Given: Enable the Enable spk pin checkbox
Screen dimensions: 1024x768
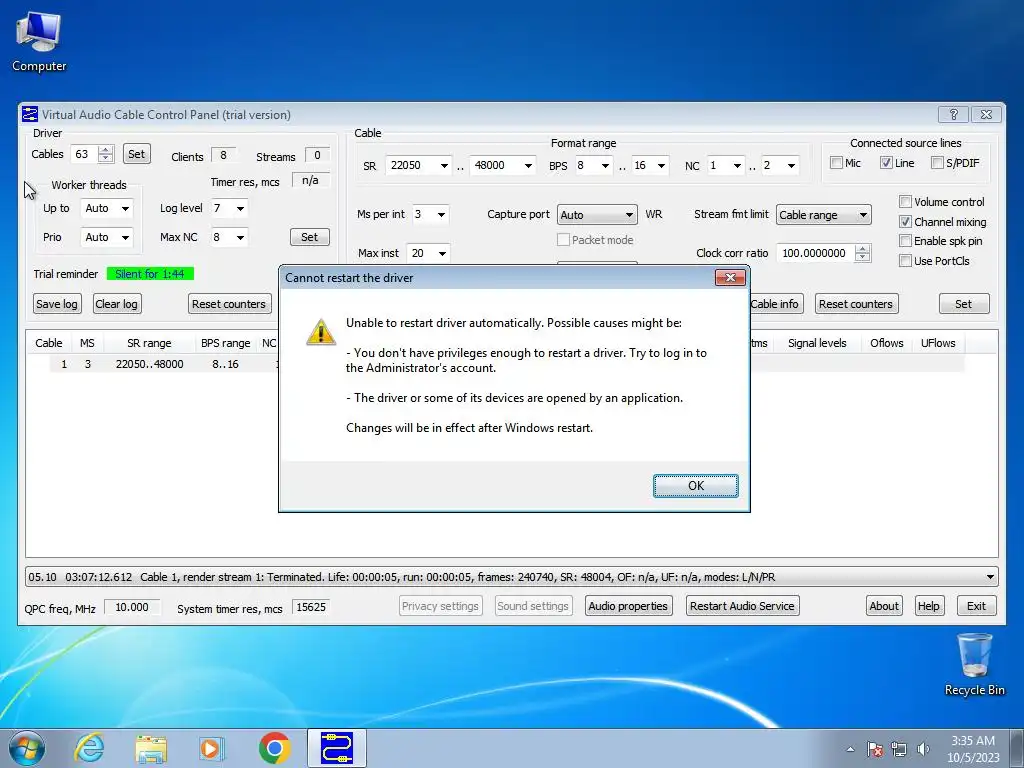Looking at the screenshot, I should tap(905, 241).
